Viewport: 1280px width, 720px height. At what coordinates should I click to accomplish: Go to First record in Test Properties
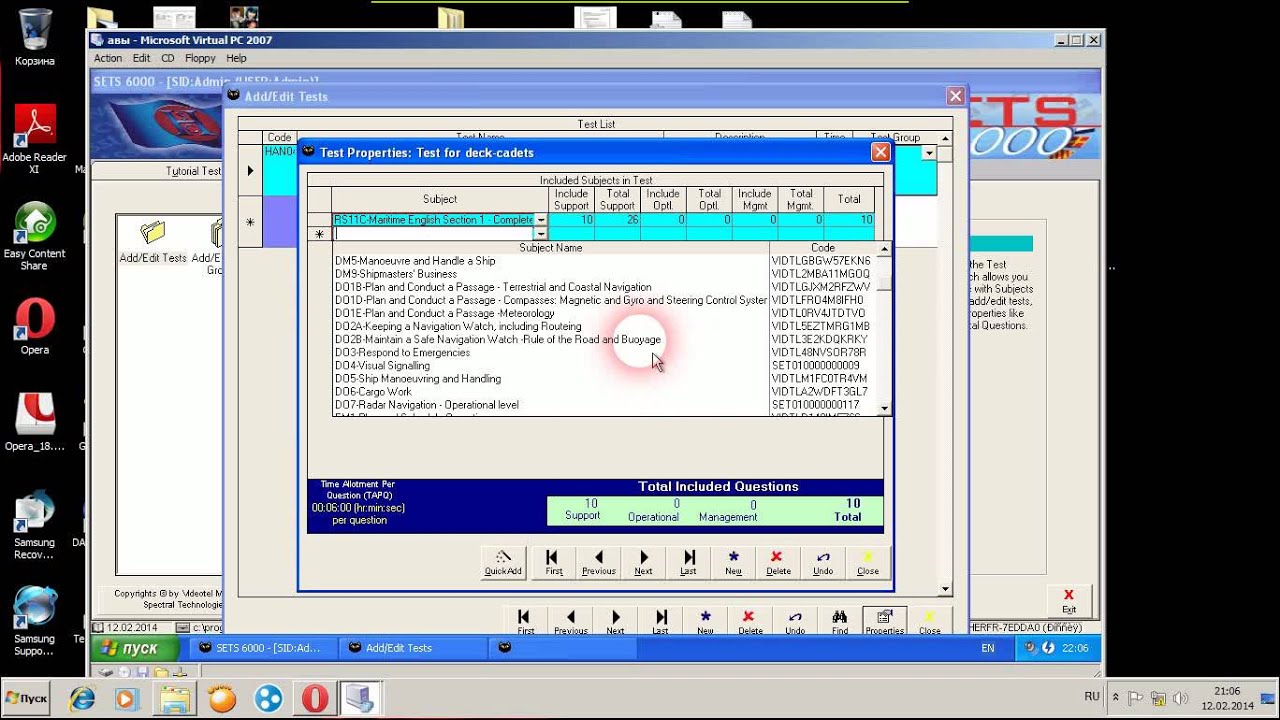554,562
